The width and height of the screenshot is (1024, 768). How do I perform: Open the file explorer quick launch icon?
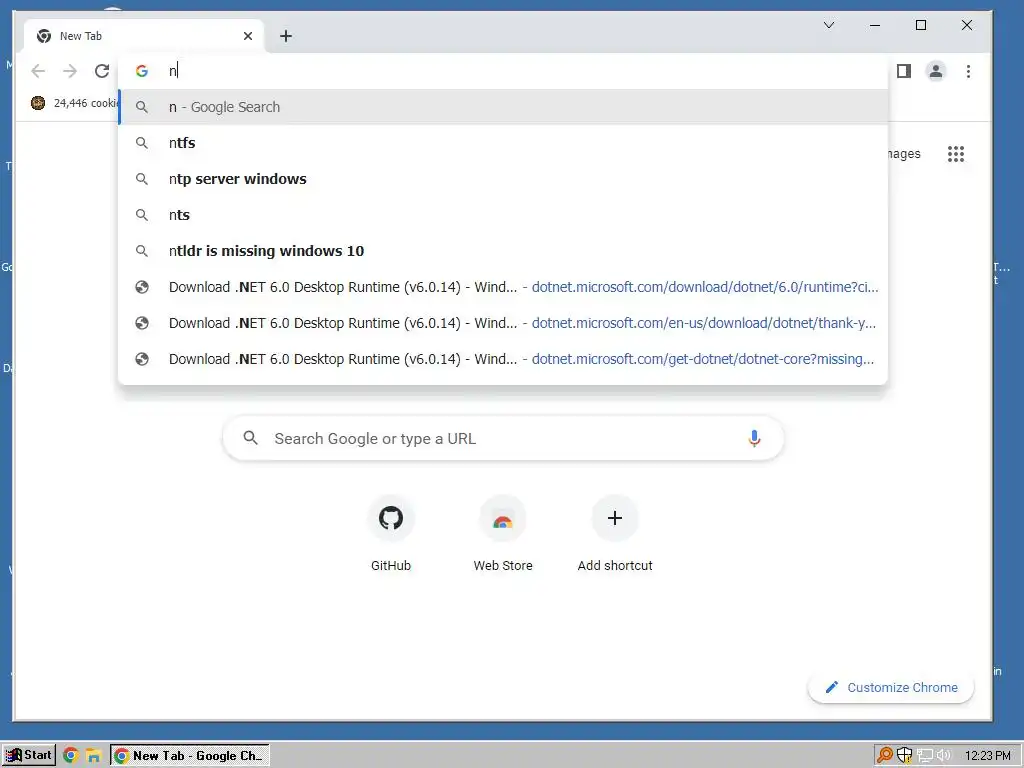point(93,756)
